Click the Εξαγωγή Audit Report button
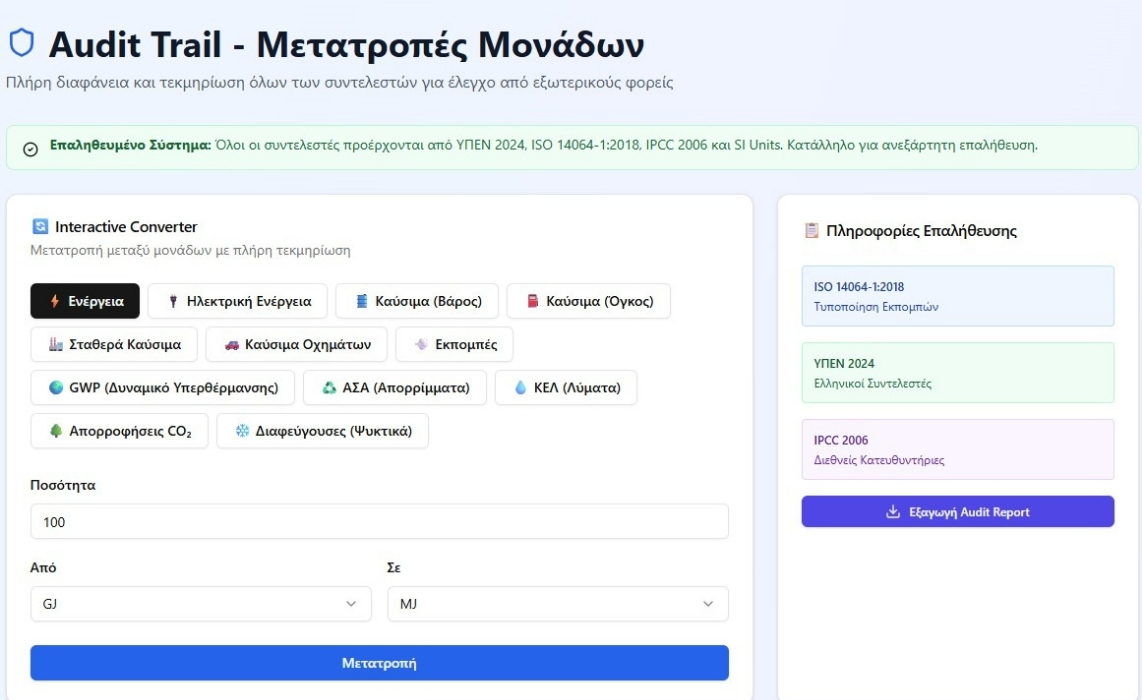Image resolution: width=1142 pixels, height=700 pixels. [958, 511]
